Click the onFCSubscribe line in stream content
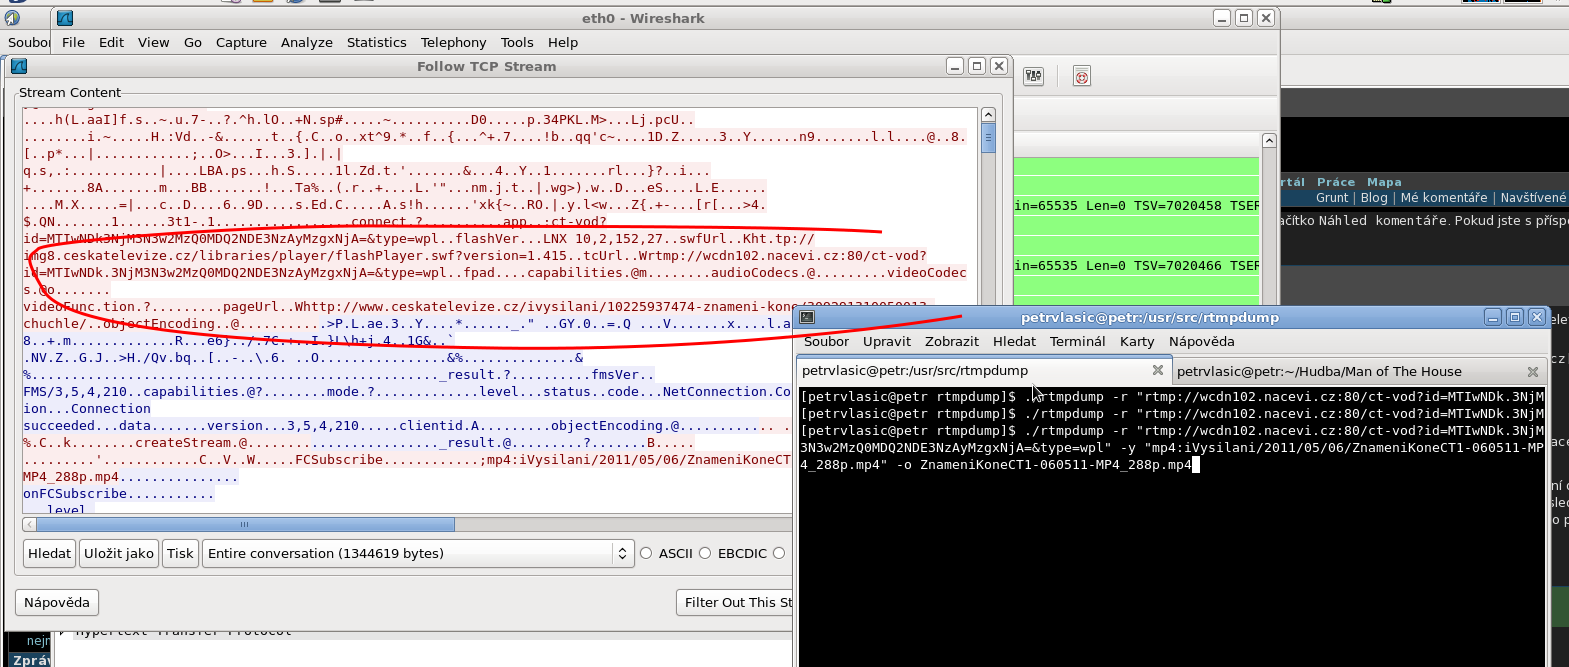This screenshot has width=1569, height=667. click(x=119, y=493)
